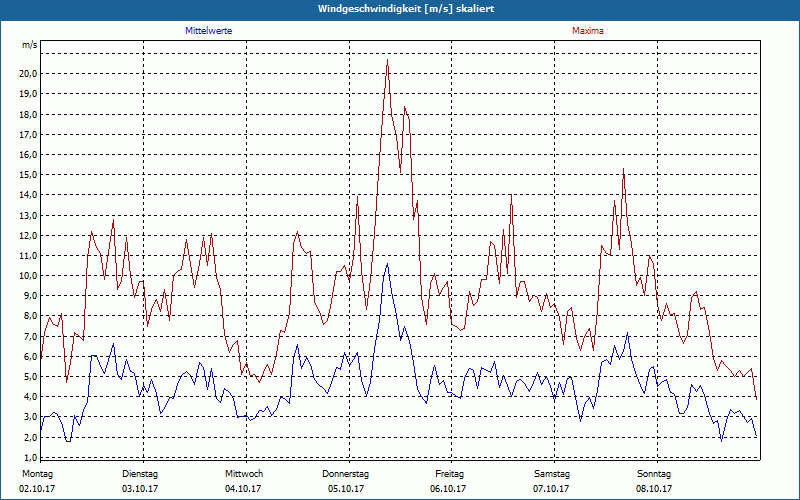This screenshot has width=800, height=500.
Task: Click the 17,0 y-axis value
Action: click(x=28, y=134)
